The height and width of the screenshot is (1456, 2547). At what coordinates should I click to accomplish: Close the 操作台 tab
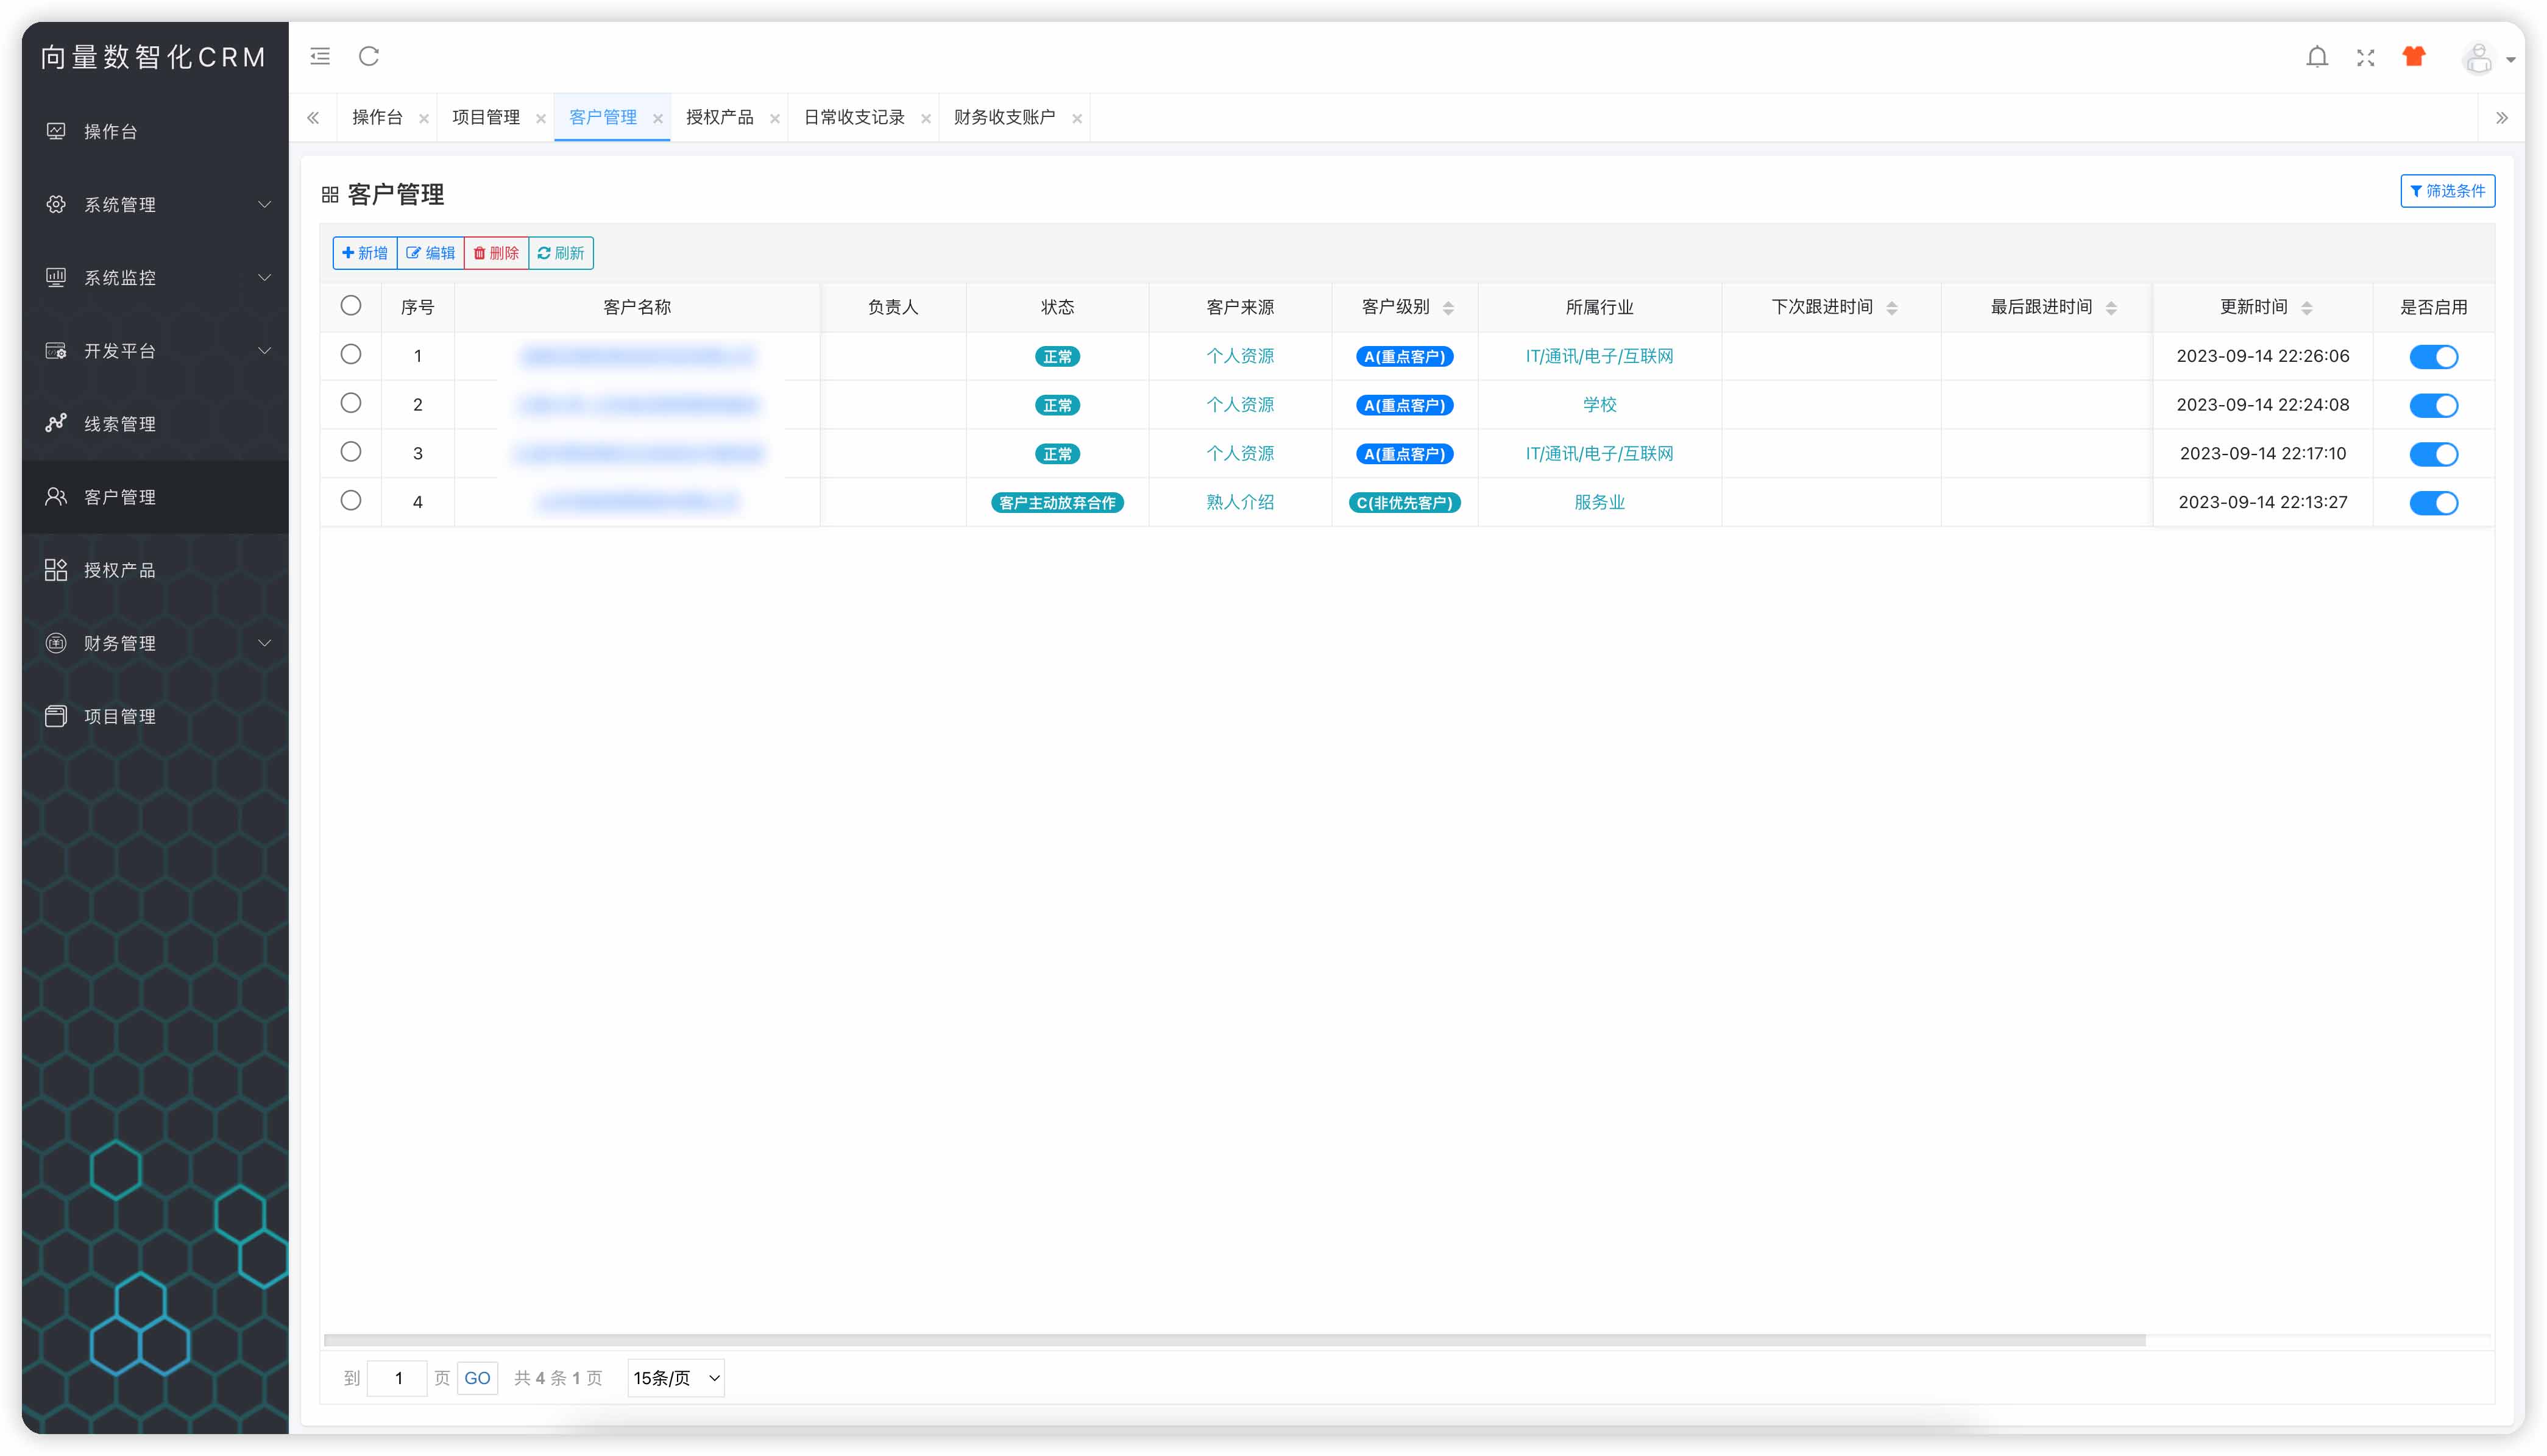pyautogui.click(x=424, y=119)
